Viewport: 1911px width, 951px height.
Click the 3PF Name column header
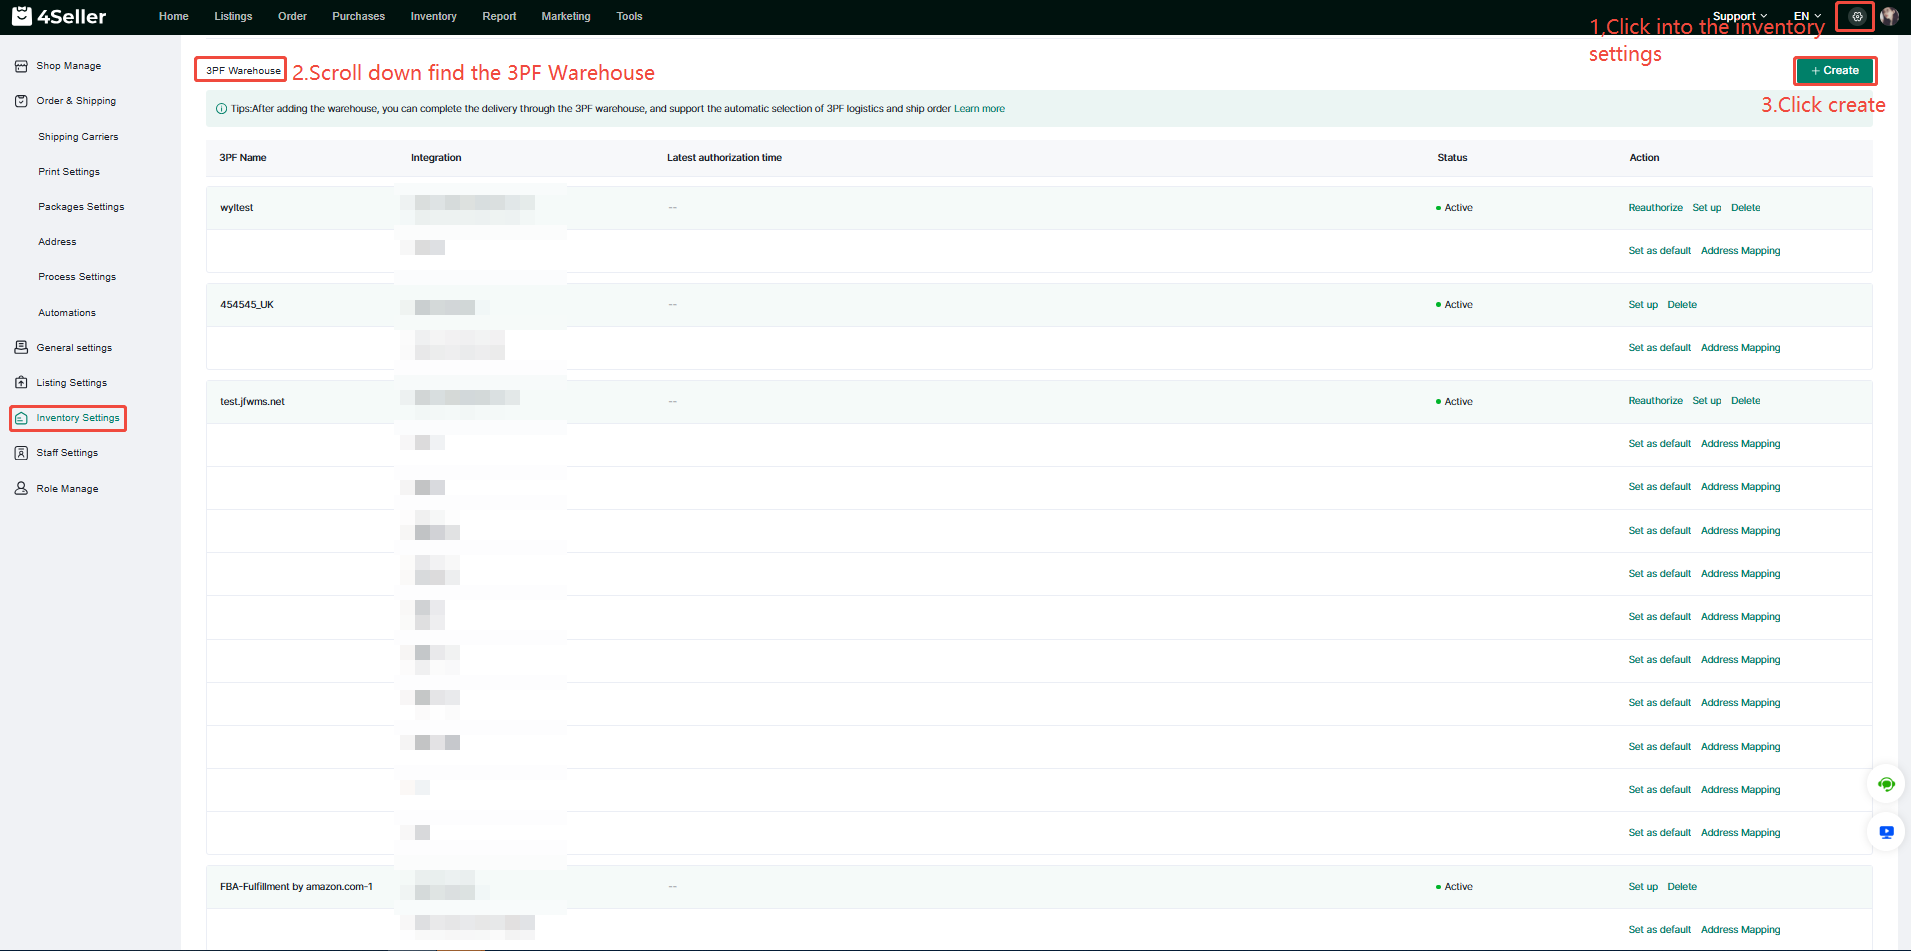point(243,158)
